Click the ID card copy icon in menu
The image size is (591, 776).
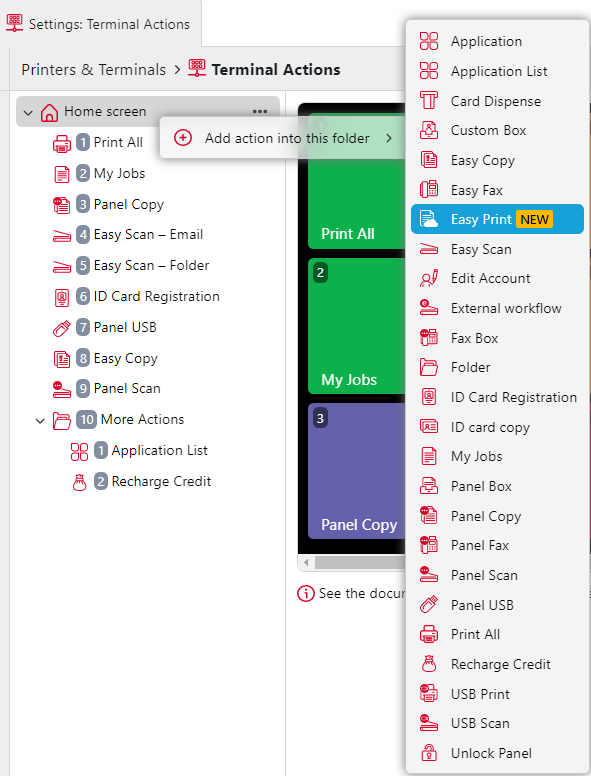point(429,427)
